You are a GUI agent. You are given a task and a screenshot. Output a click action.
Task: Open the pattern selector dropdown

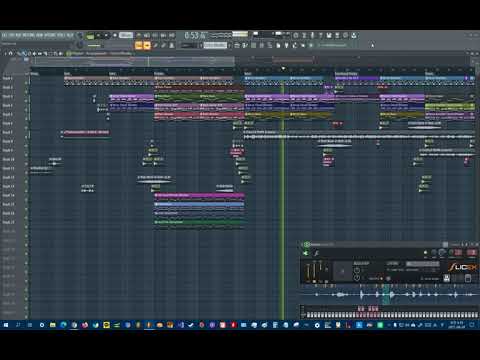[x=215, y=45]
